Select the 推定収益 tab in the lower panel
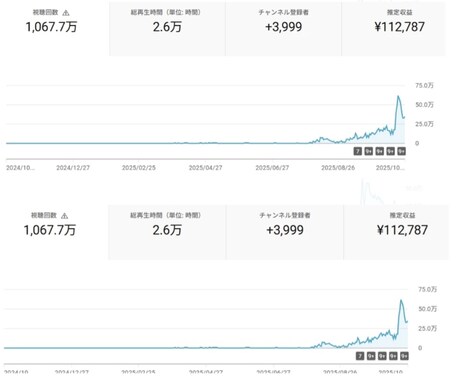Viewport: 460px width, 380px height. coord(396,232)
